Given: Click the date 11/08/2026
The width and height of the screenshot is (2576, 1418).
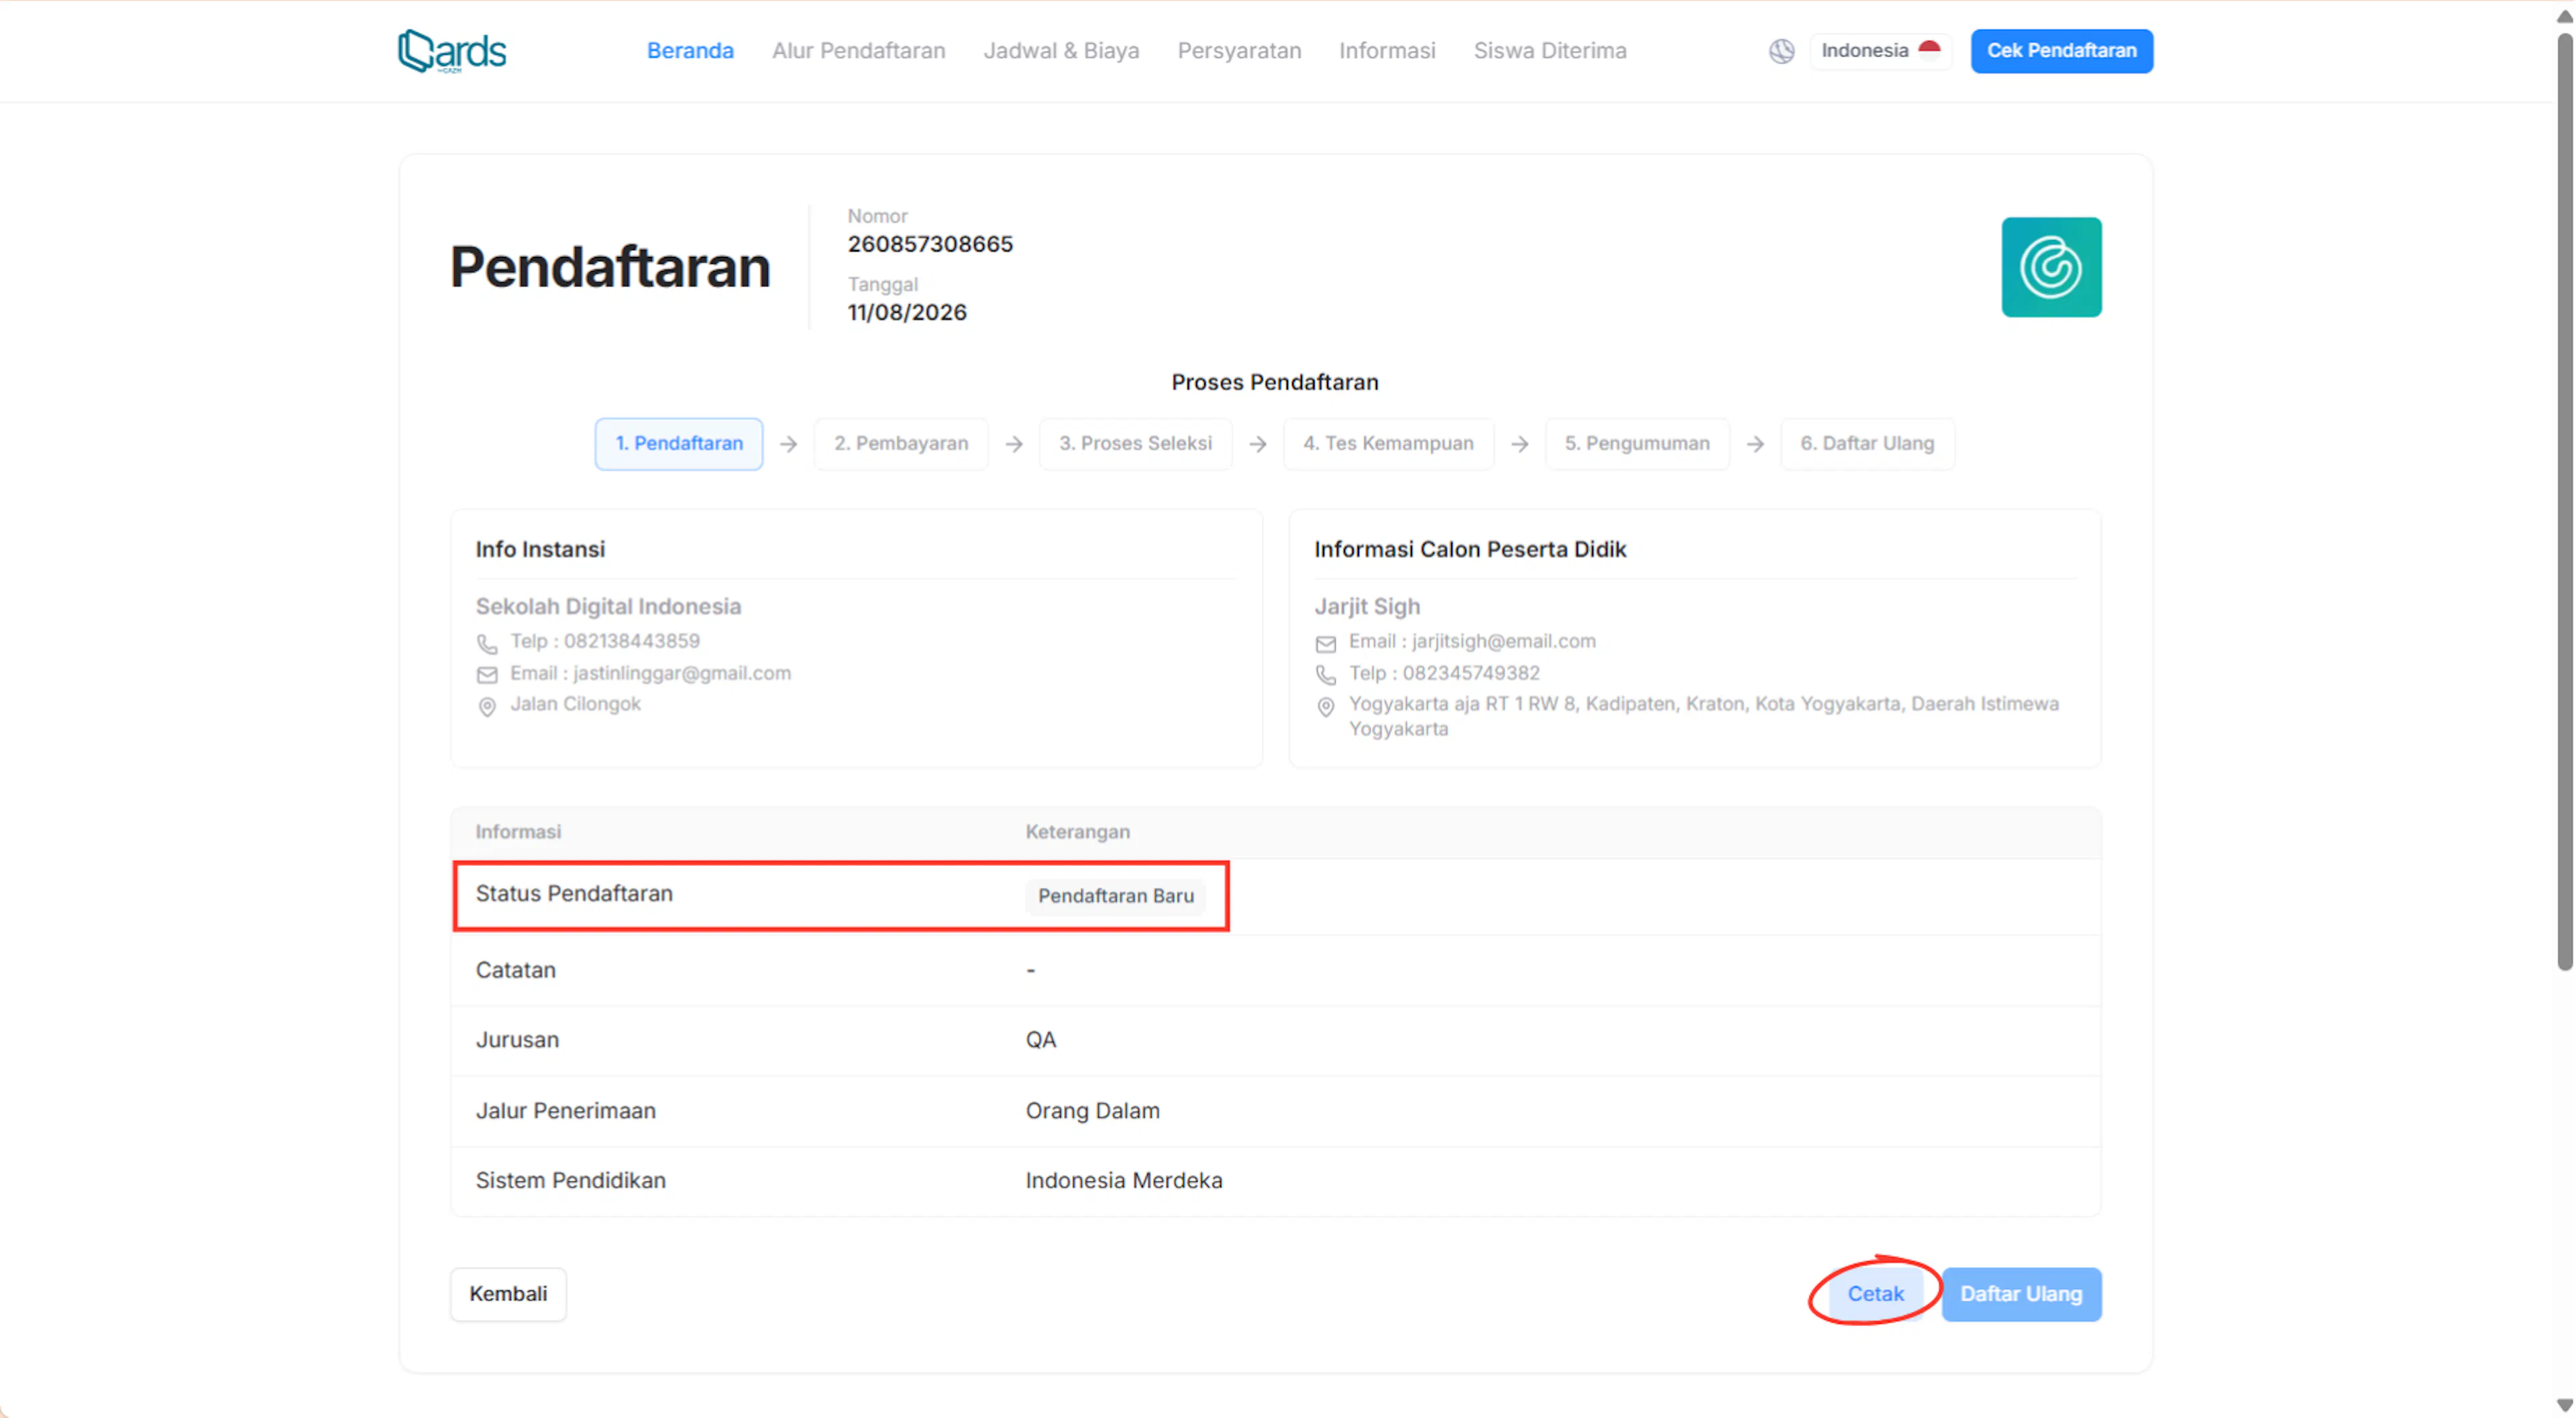Looking at the screenshot, I should pos(907,312).
